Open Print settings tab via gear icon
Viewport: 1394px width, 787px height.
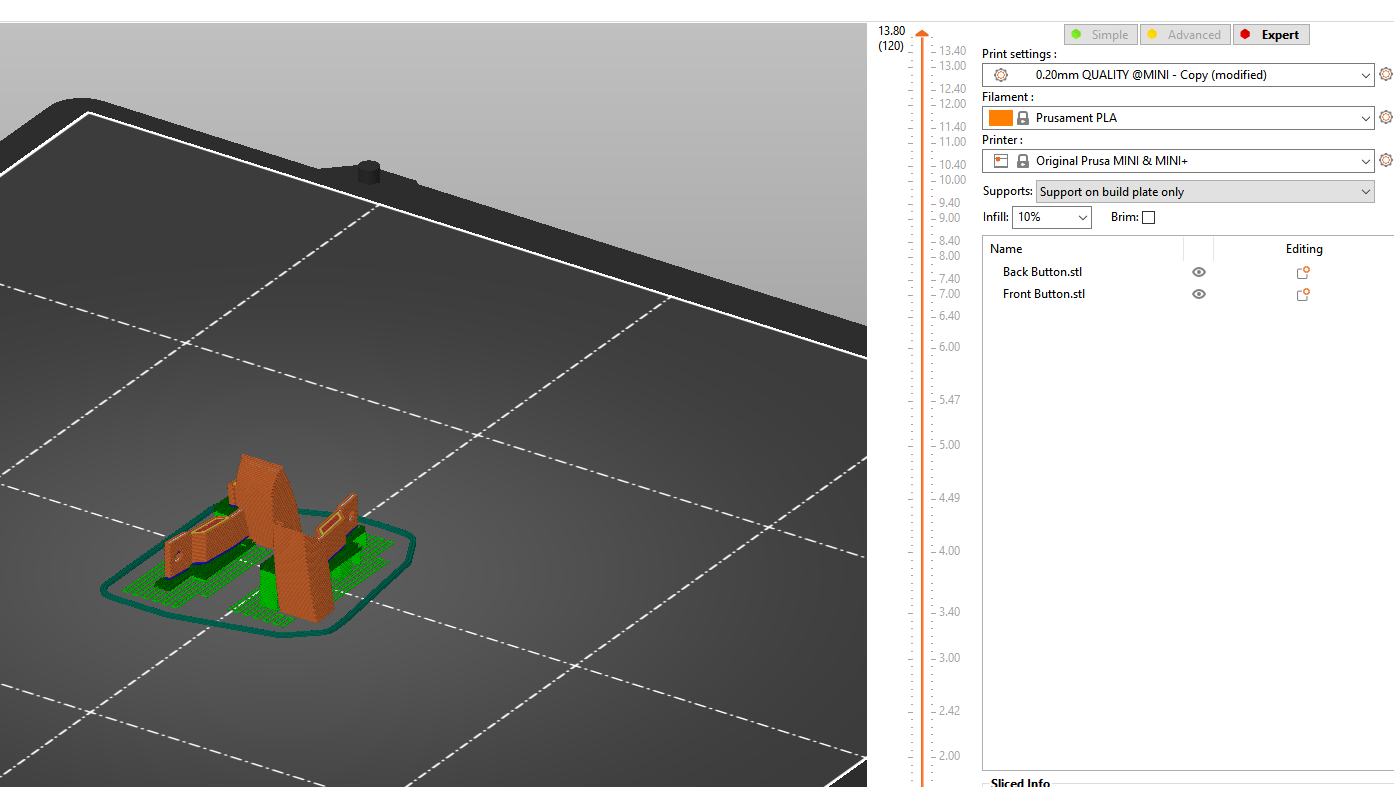tap(1385, 74)
